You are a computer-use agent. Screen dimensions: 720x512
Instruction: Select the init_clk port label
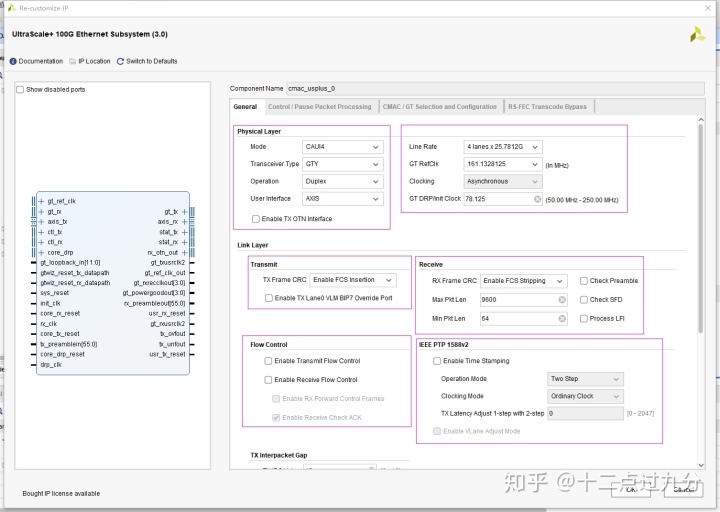coord(51,303)
